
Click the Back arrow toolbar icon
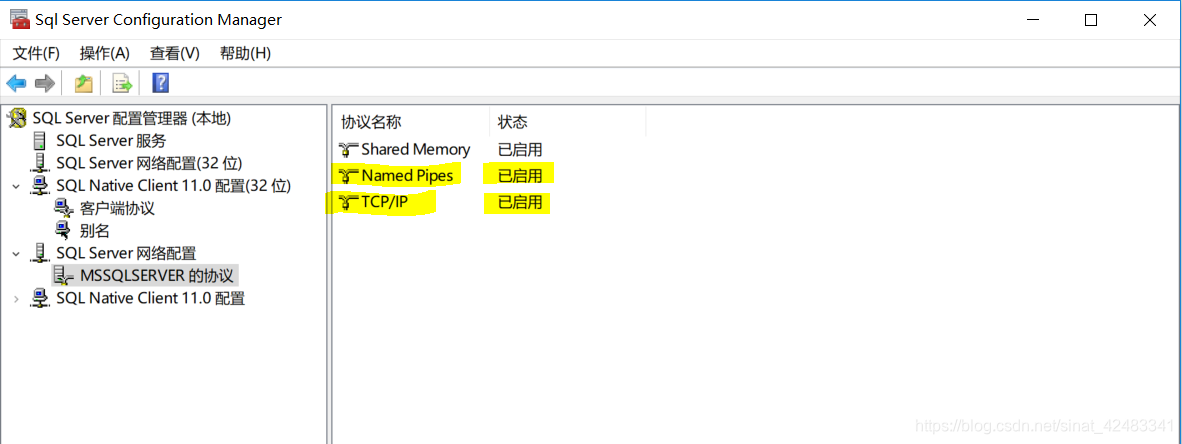(x=16, y=83)
